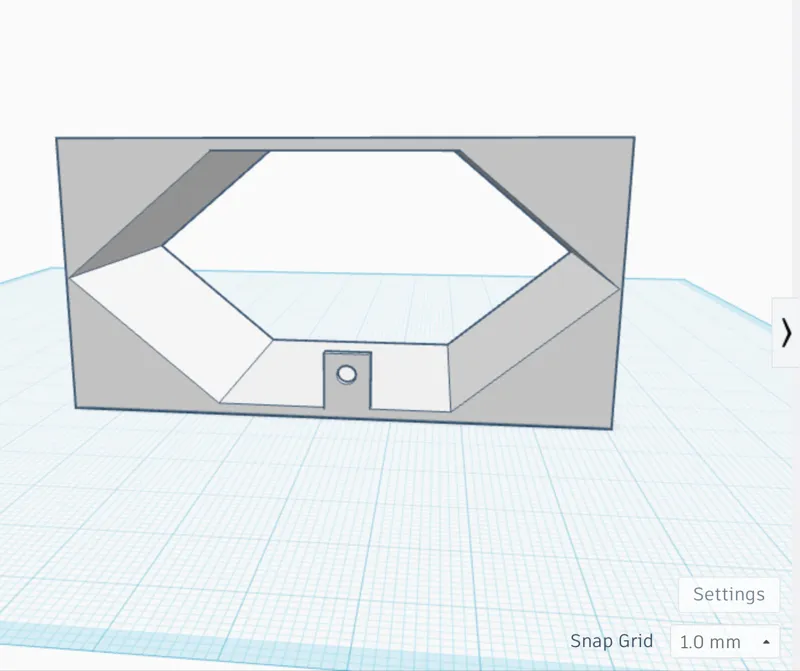
Task: Expand the collapsed side panel chevron
Action: click(786, 333)
